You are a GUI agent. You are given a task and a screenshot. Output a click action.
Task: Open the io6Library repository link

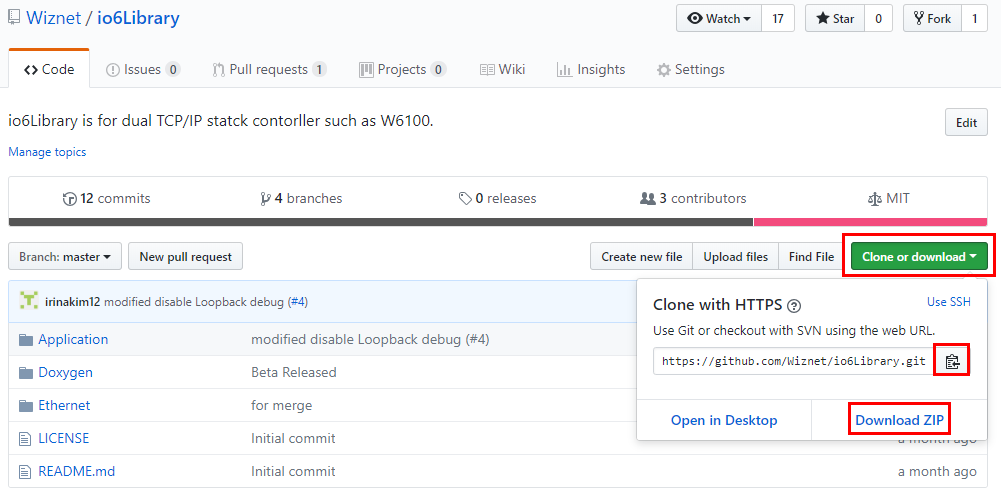138,18
